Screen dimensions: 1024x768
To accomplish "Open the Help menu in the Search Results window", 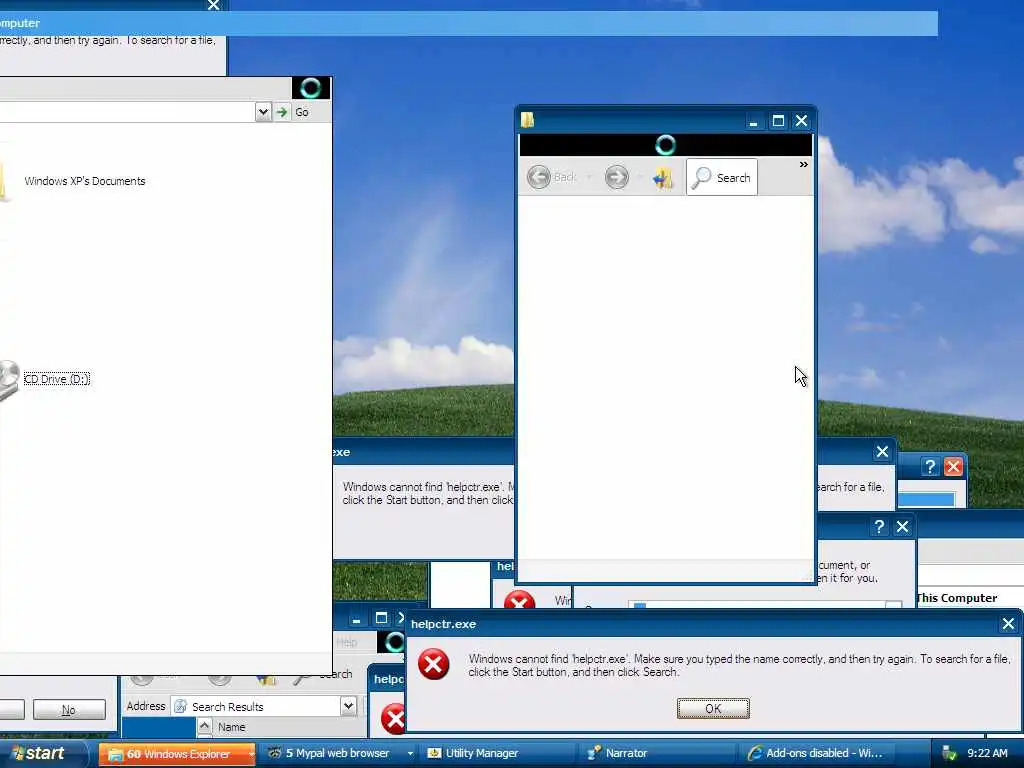I will pos(347,643).
